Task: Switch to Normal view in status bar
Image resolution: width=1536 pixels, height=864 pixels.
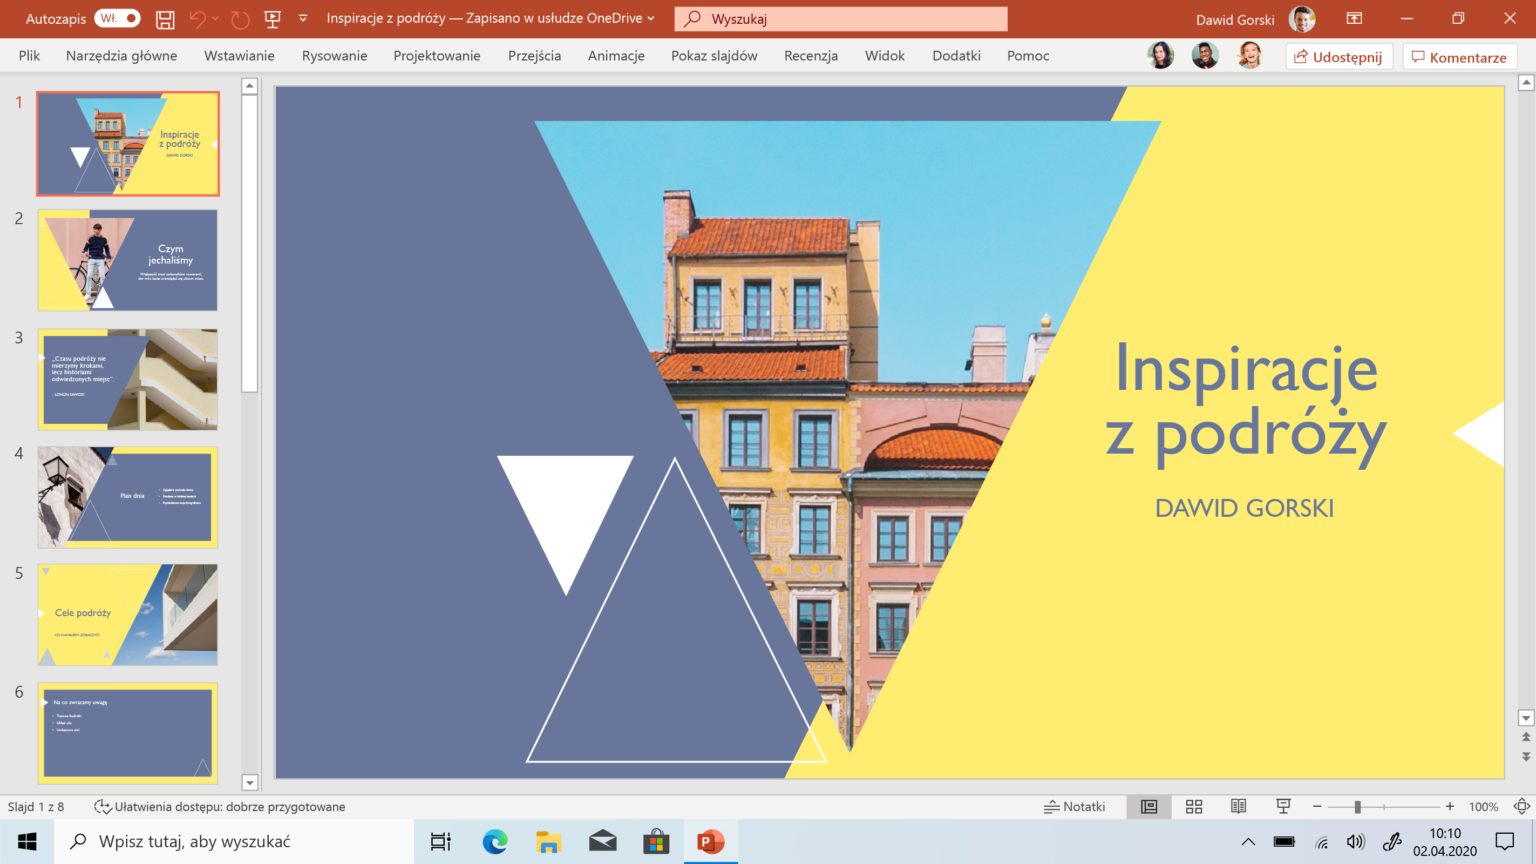Action: point(1150,806)
